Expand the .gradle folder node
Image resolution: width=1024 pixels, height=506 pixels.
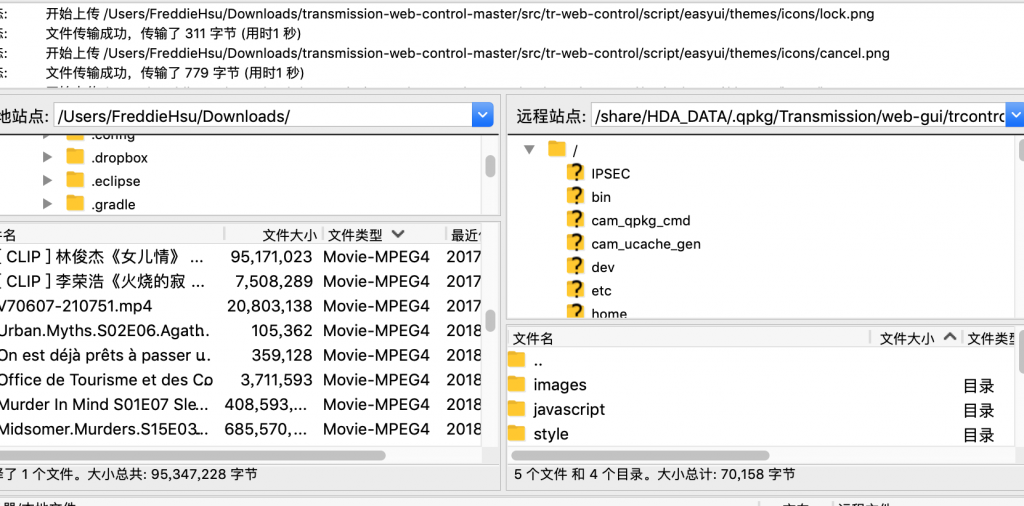click(x=47, y=204)
